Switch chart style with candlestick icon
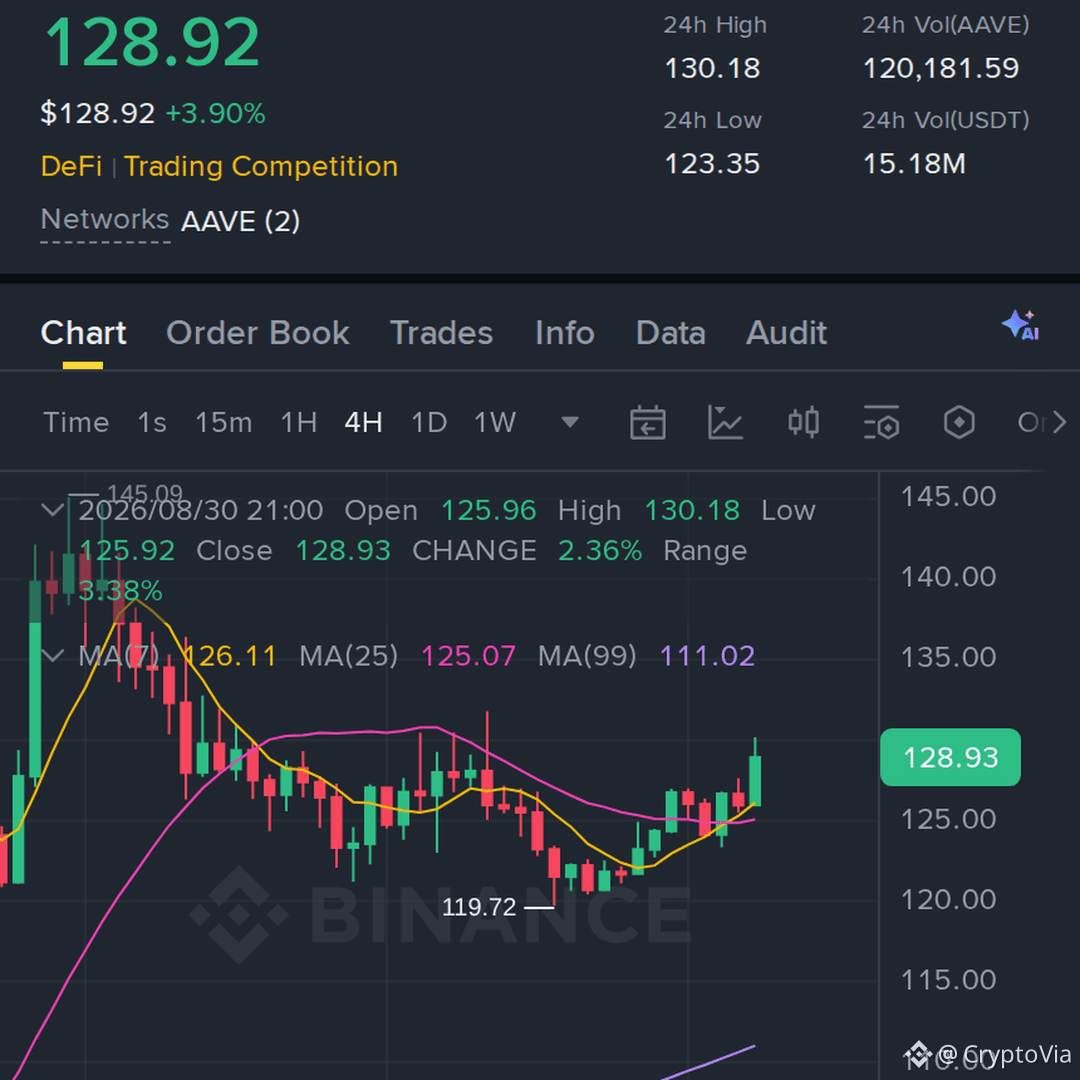 click(x=803, y=422)
